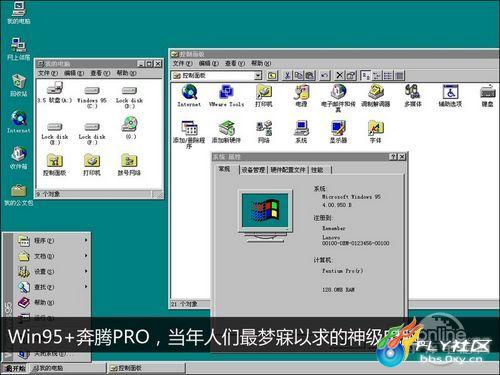Open the 字体 (Fonts) folder icon
Screen dimensions: 500x375
click(376, 132)
